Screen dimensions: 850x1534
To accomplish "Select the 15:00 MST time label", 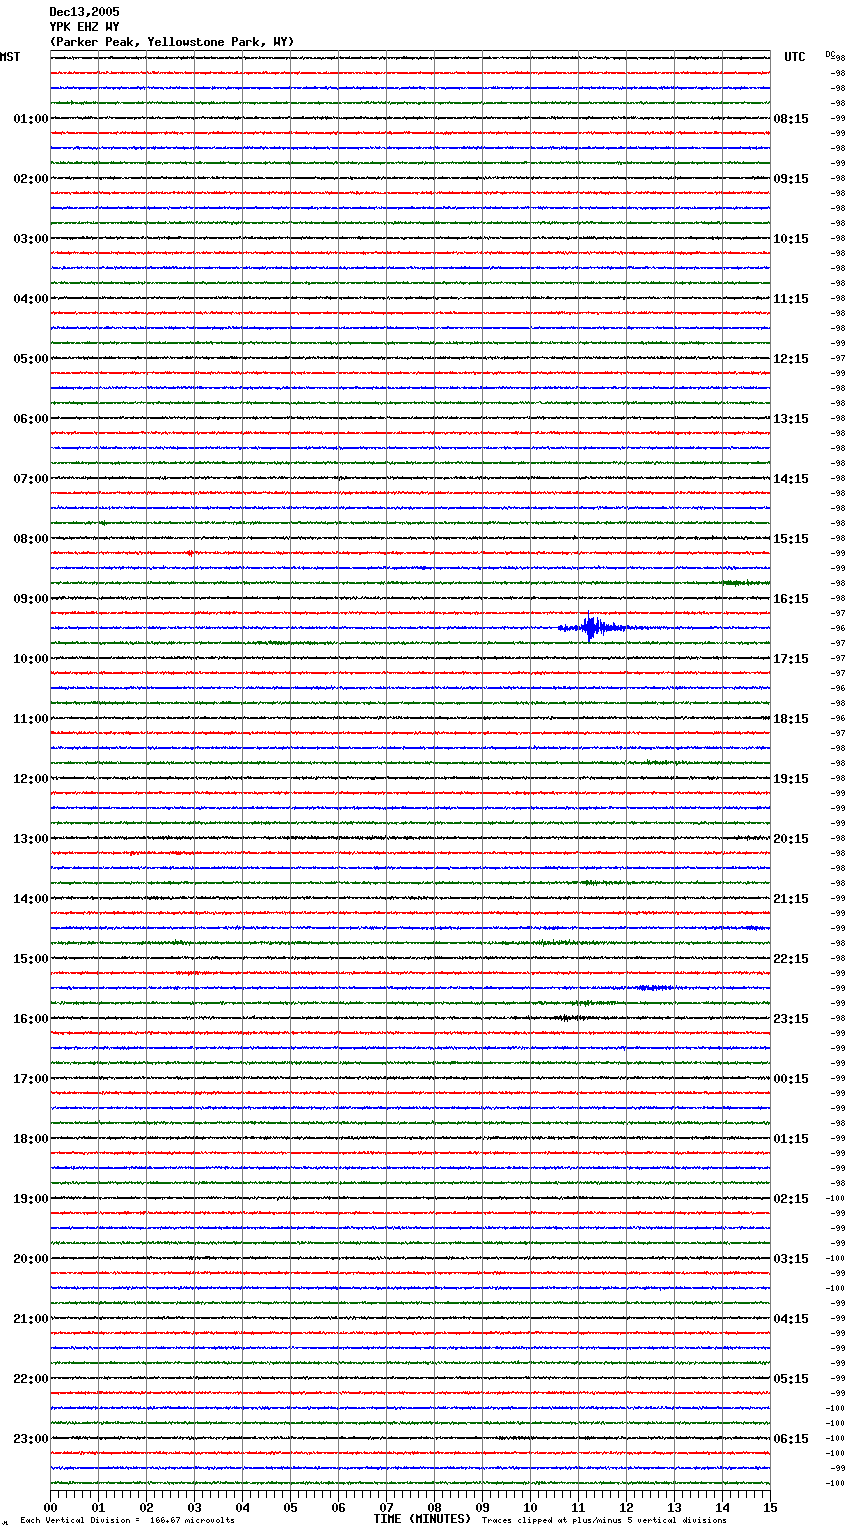I will click(30, 959).
